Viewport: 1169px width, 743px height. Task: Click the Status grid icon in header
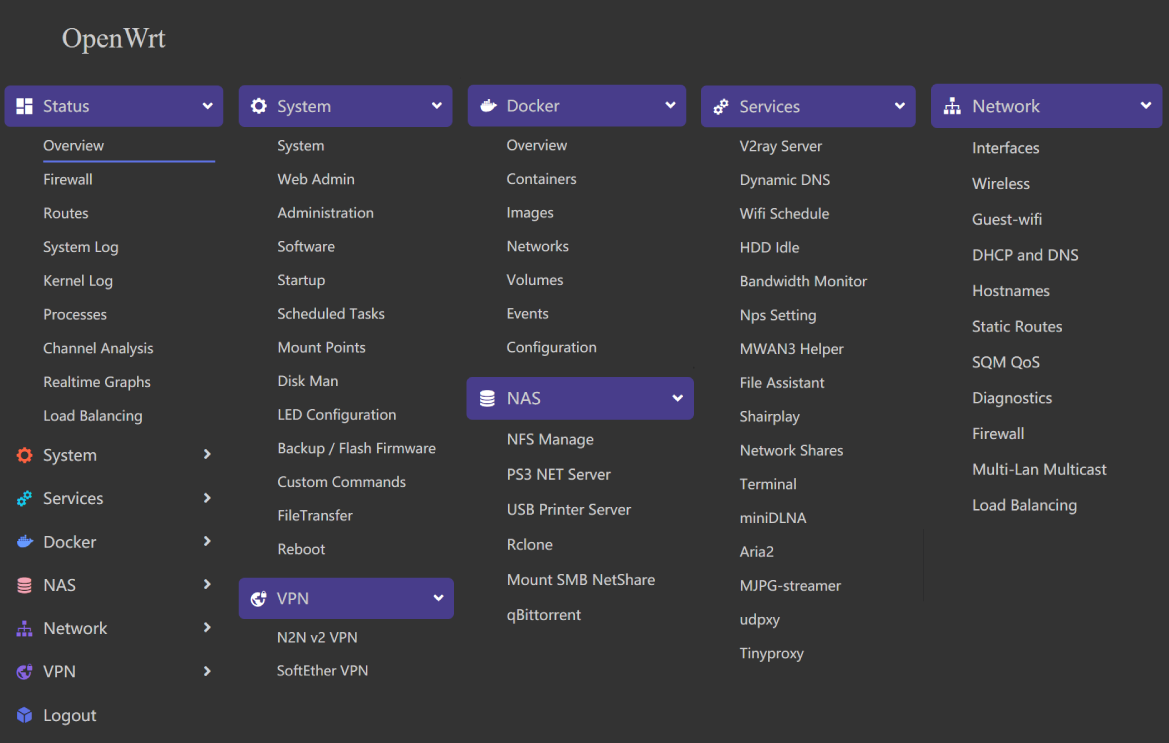[x=25, y=106]
